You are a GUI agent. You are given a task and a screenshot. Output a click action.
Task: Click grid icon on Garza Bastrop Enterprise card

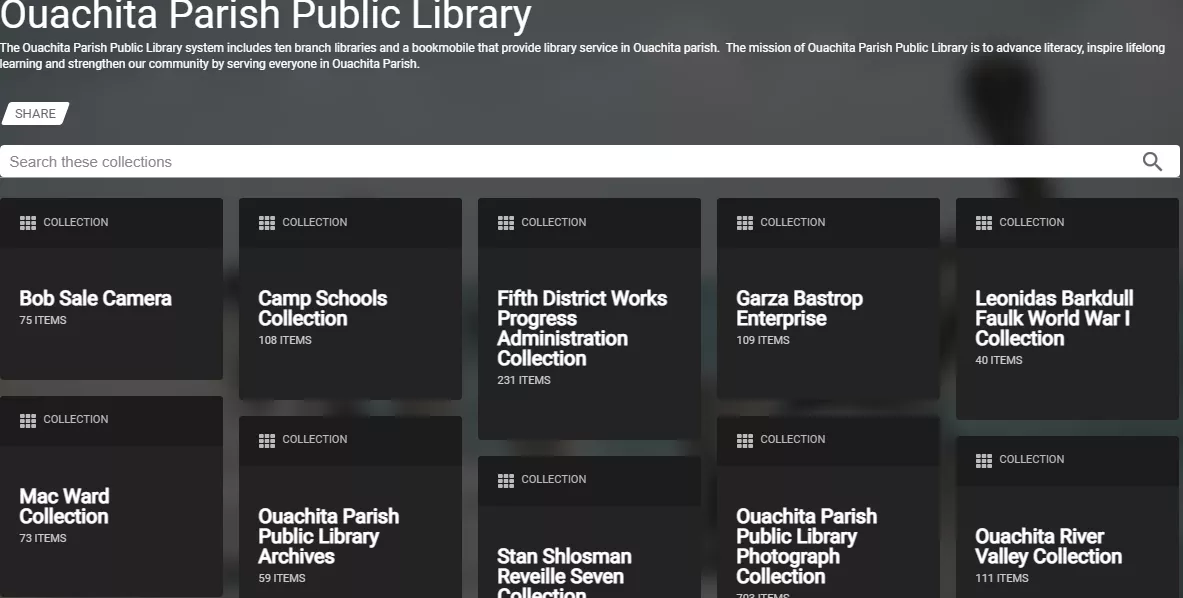pyautogui.click(x=745, y=222)
